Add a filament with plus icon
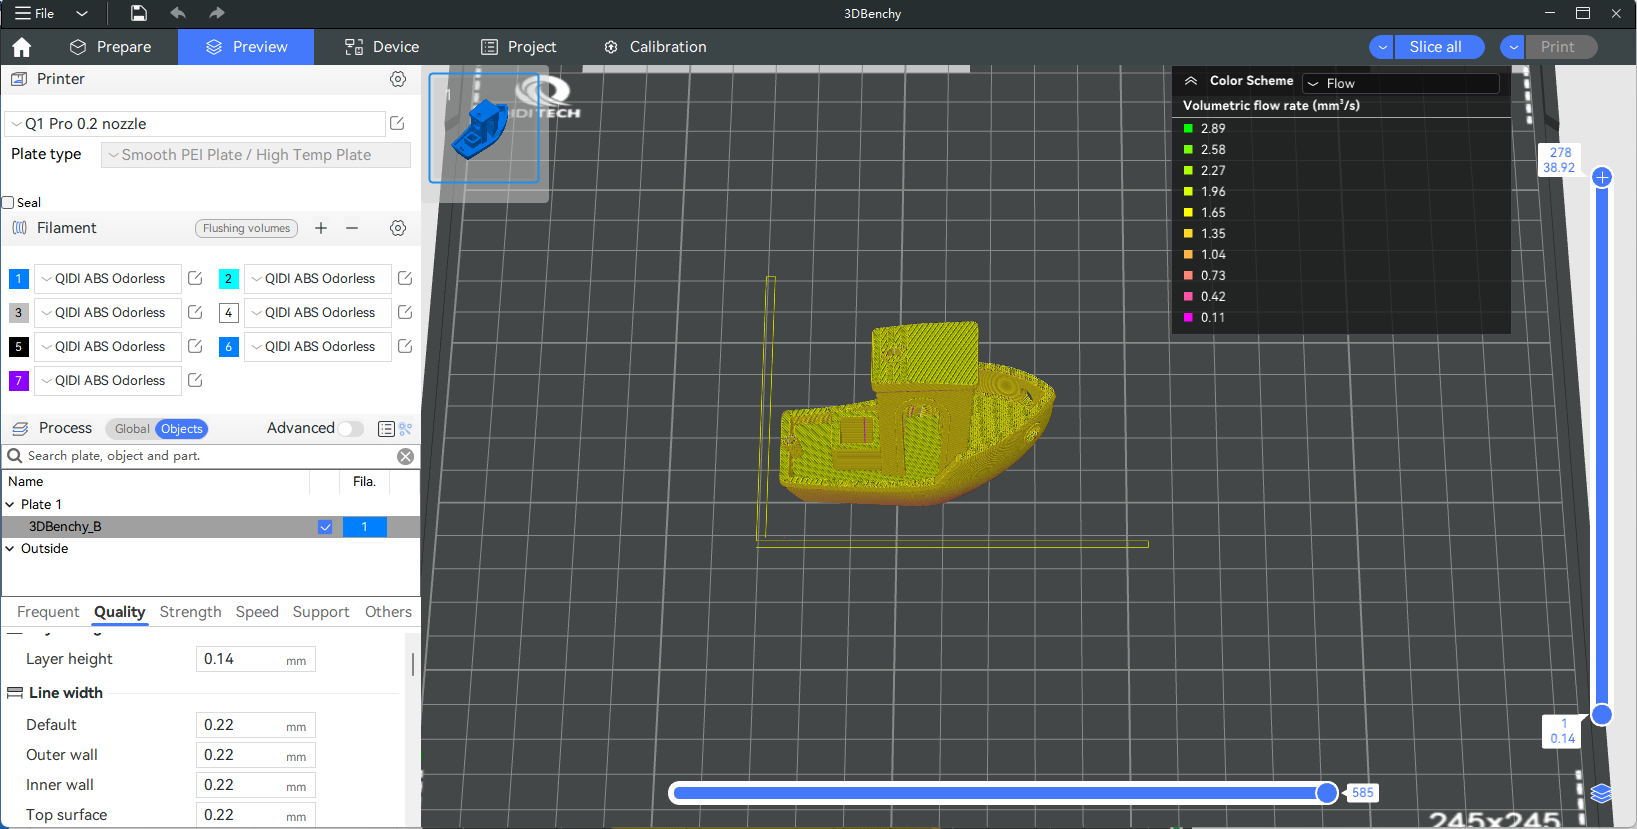The image size is (1637, 829). tap(321, 228)
